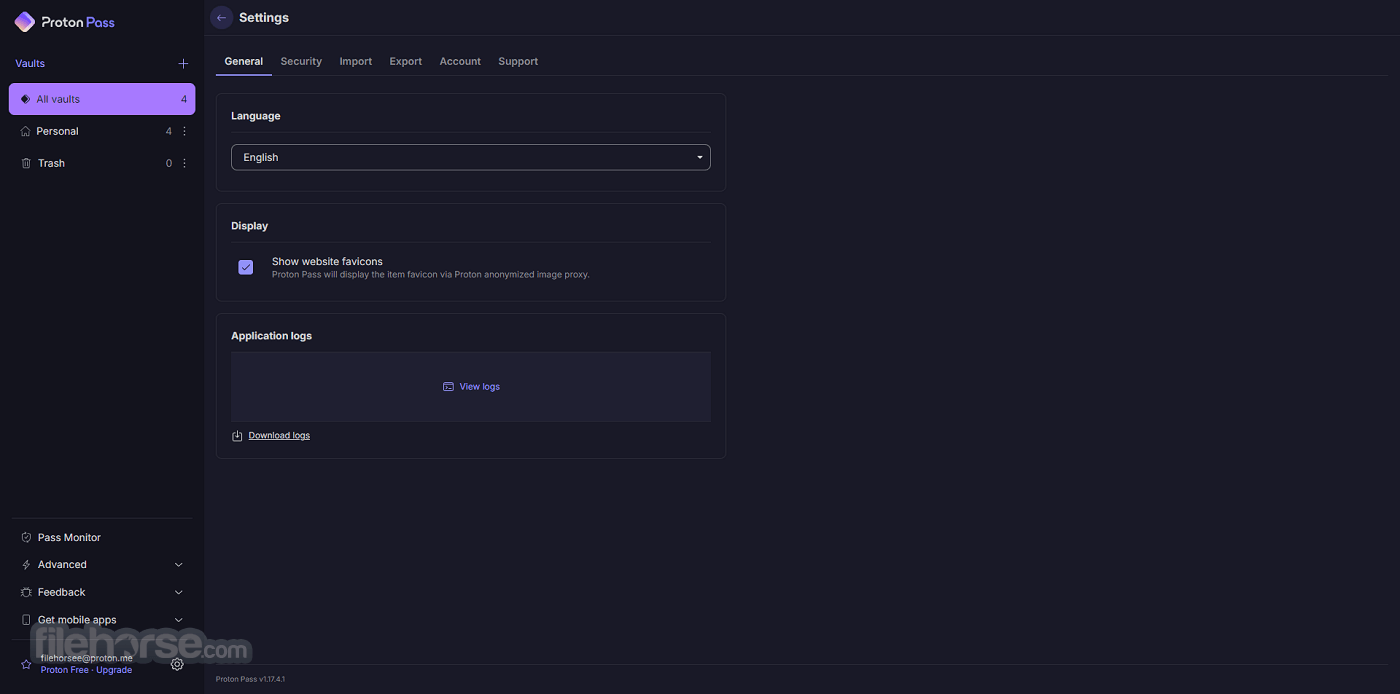Click the Personal vault home icon
The image size is (1400, 694).
[x=26, y=131]
